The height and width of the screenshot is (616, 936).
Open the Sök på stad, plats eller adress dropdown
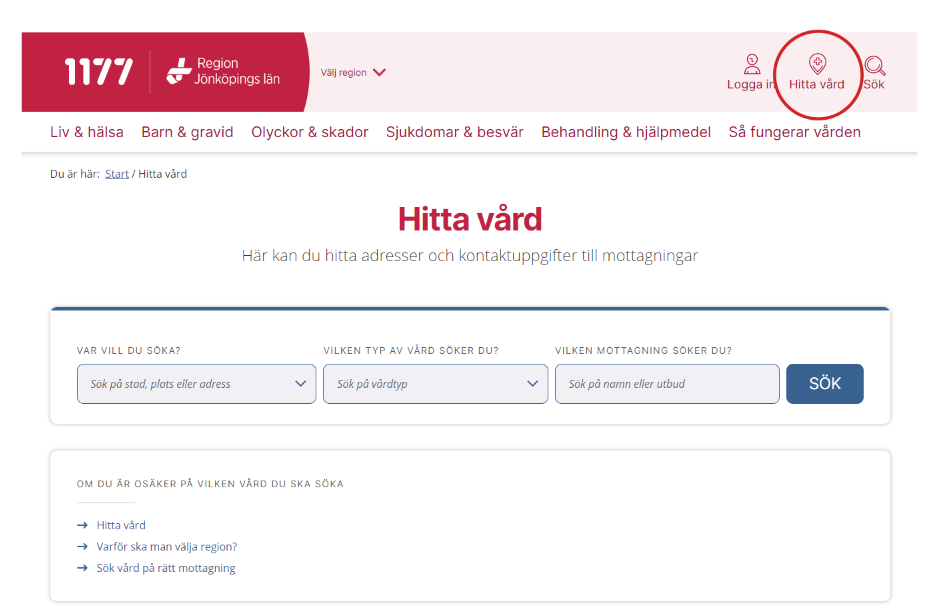point(196,384)
